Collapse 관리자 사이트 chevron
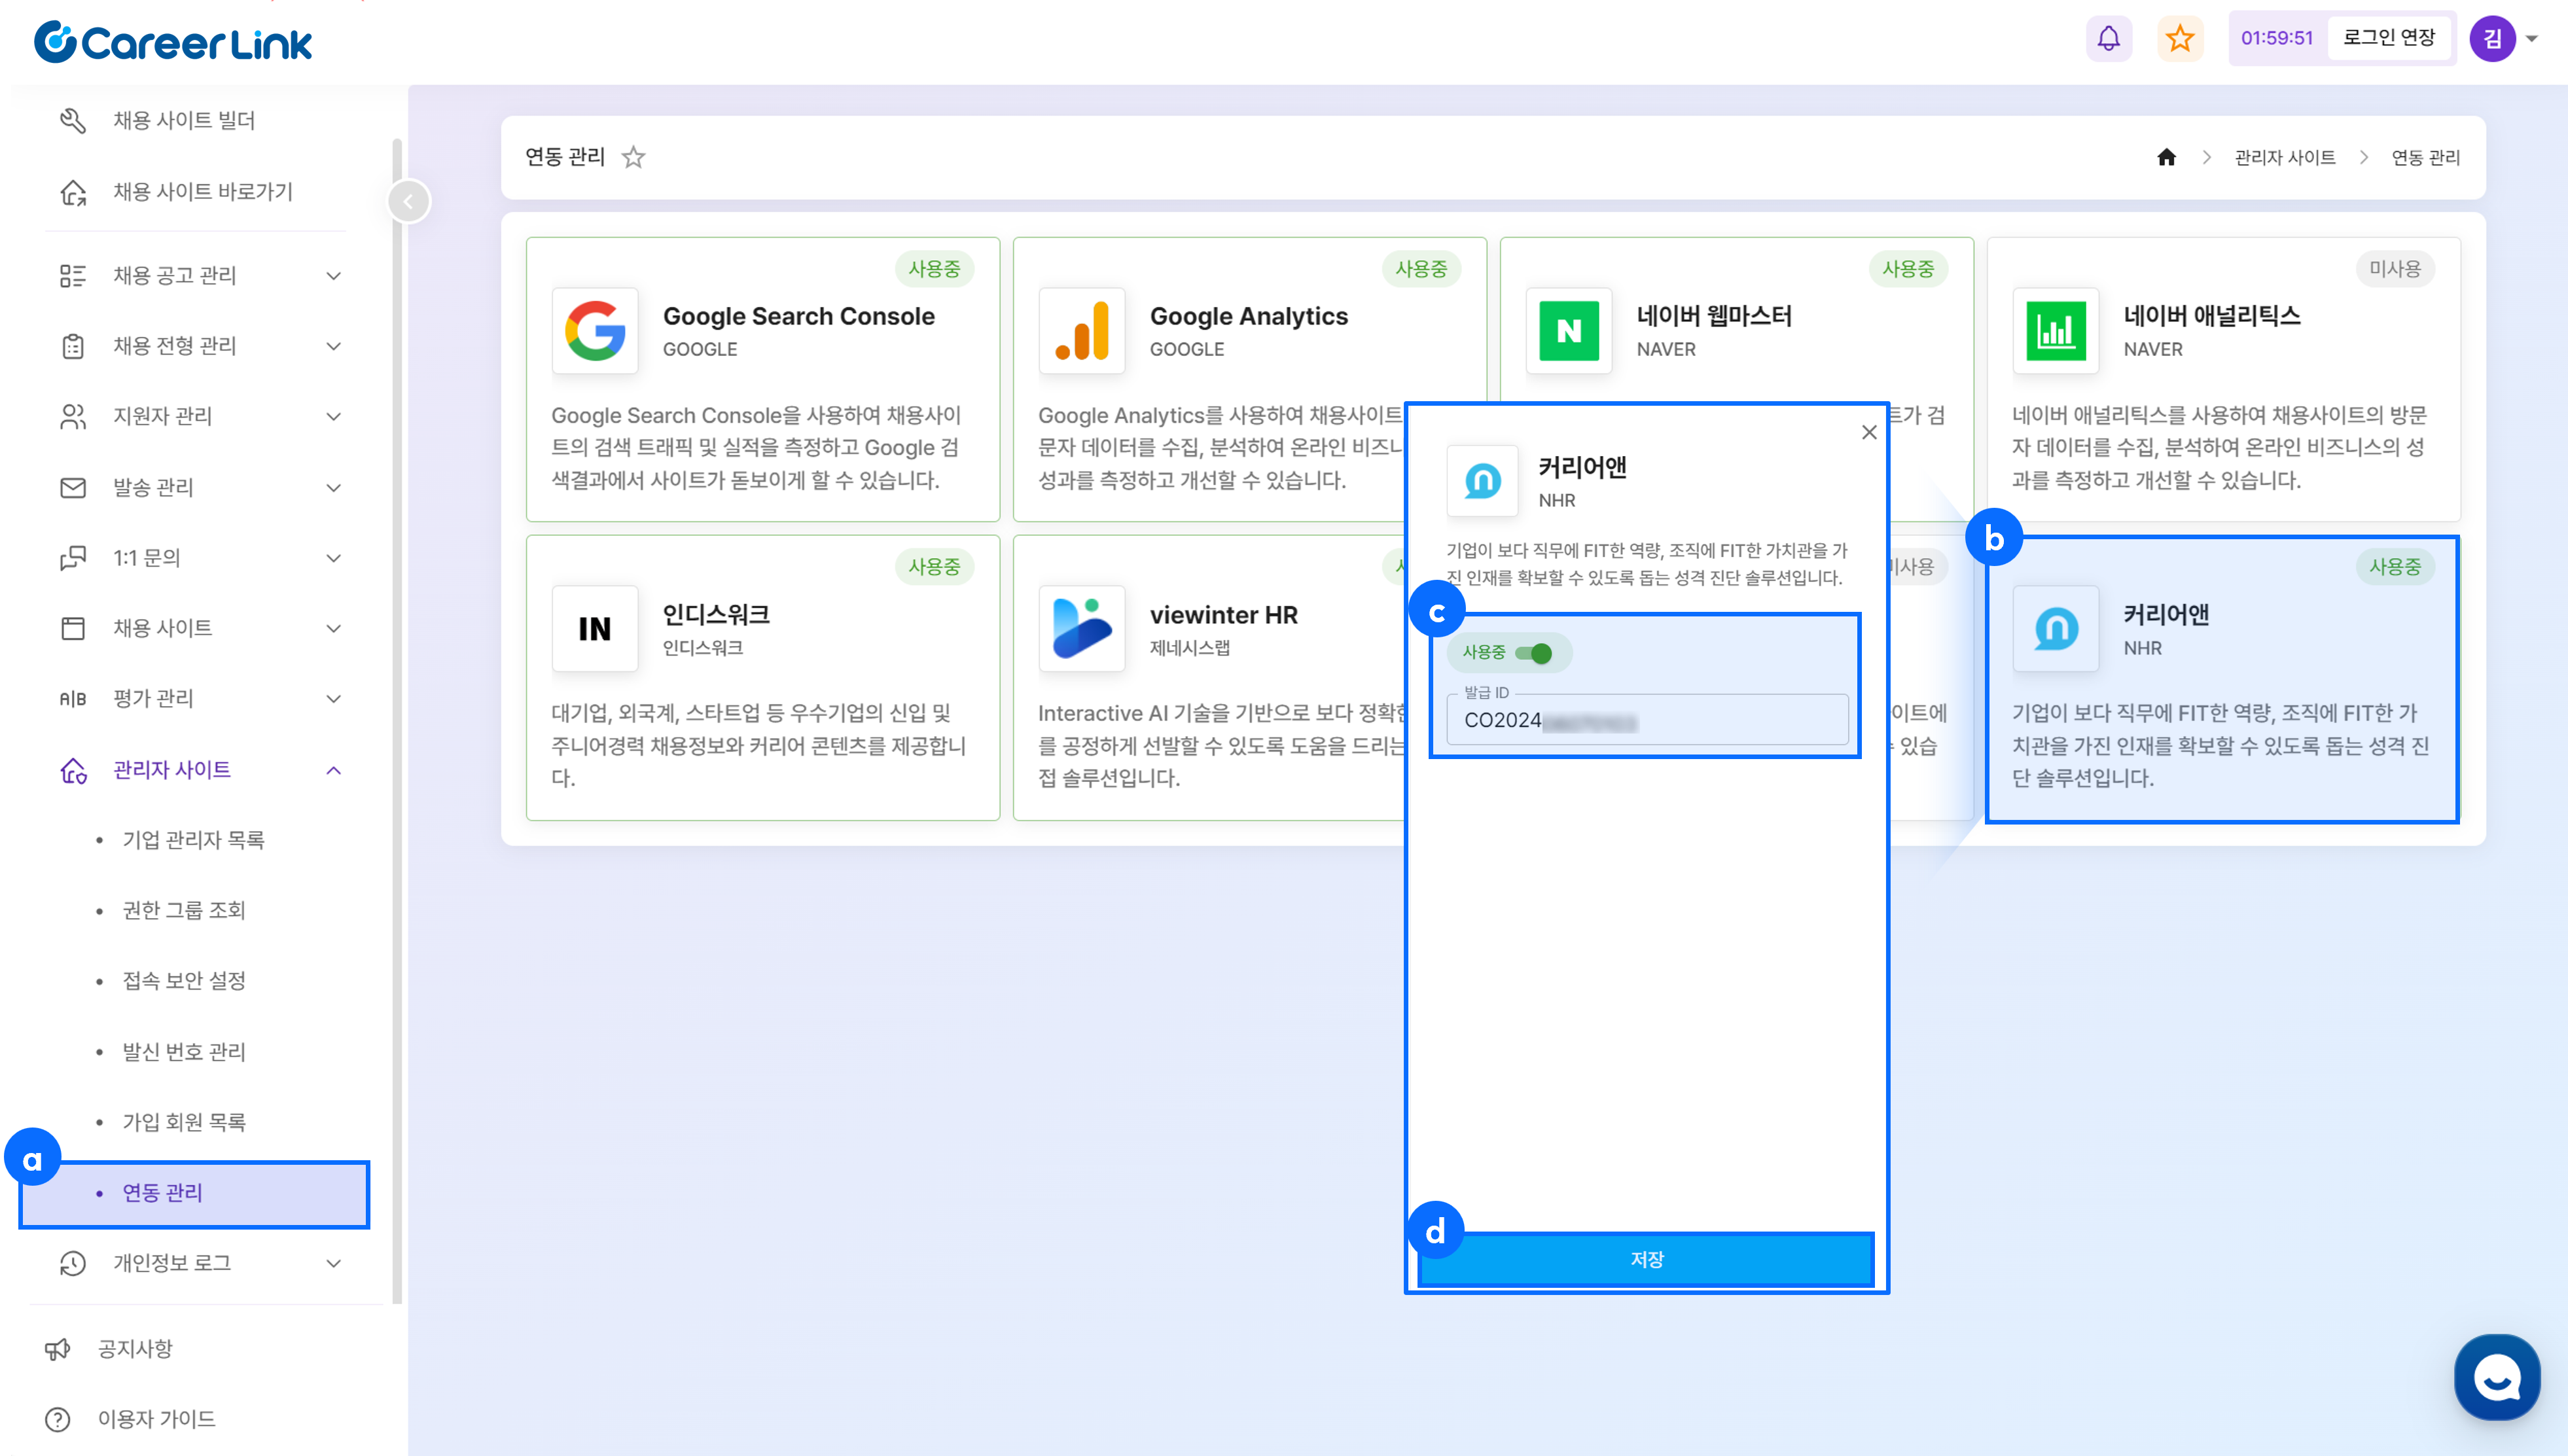2568x1456 pixels. (334, 769)
